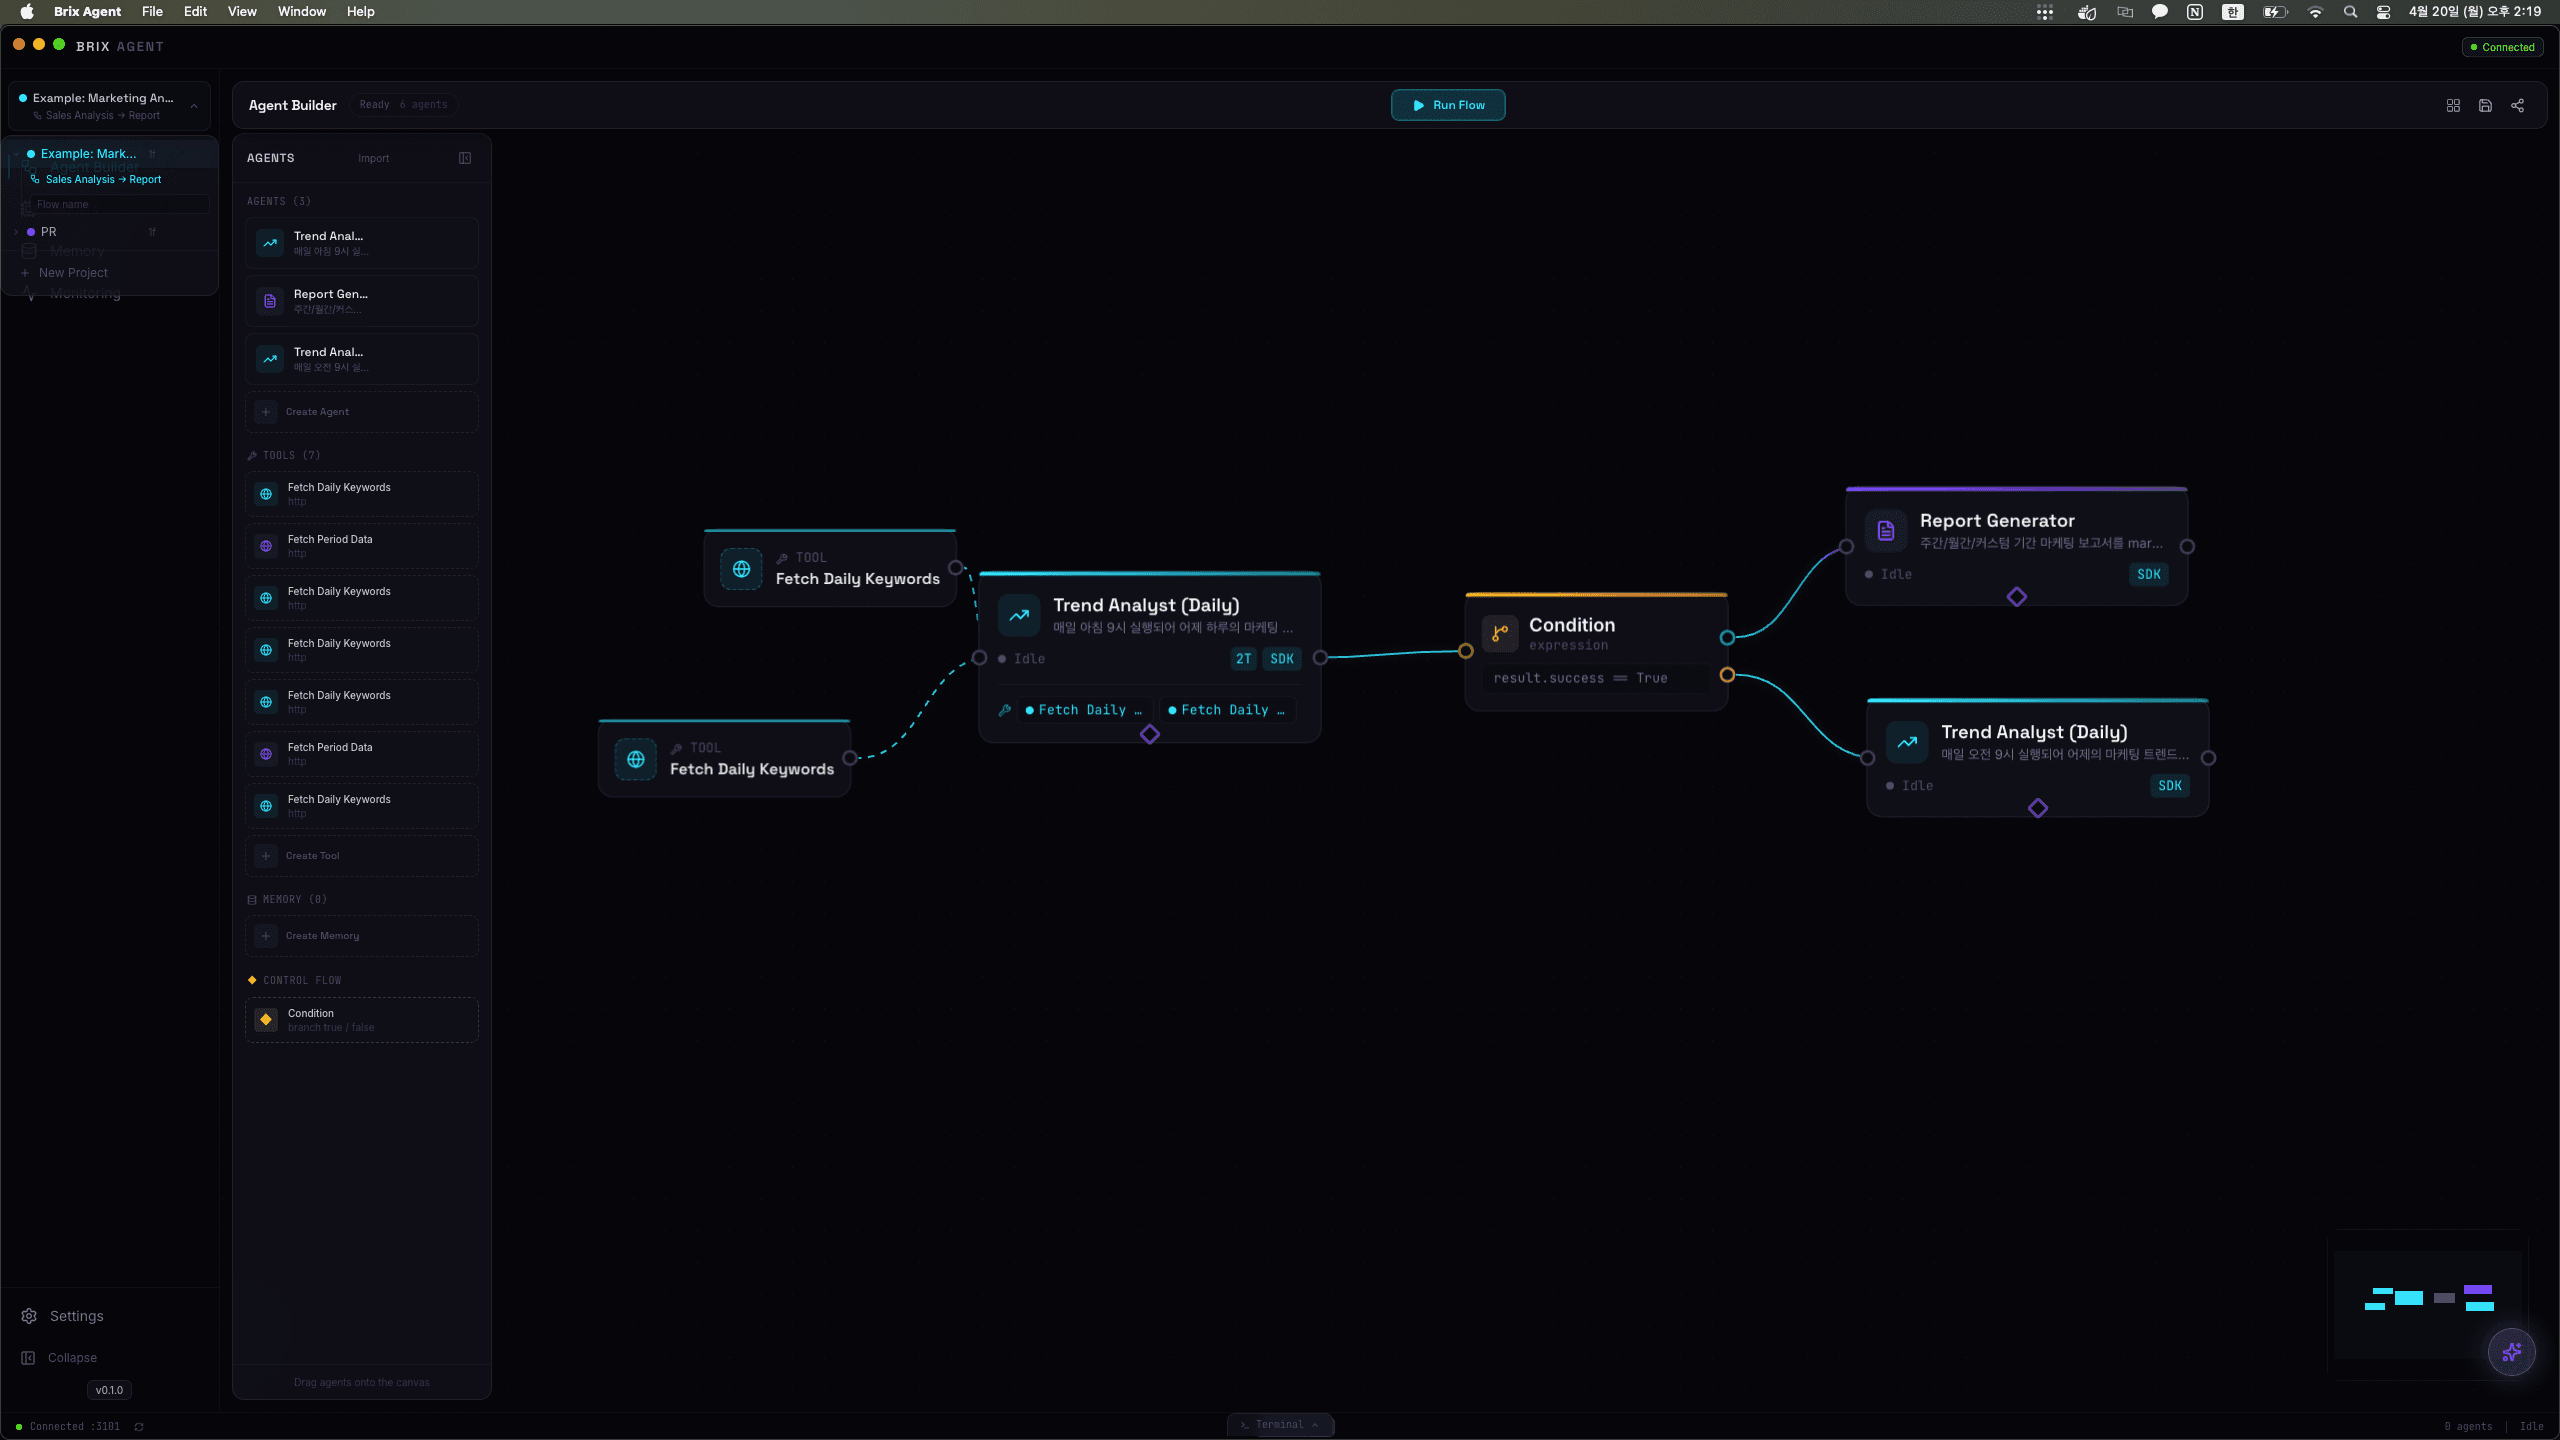Image resolution: width=2560 pixels, height=1440 pixels.
Task: Expand the PR project in the tree
Action: click(x=16, y=231)
